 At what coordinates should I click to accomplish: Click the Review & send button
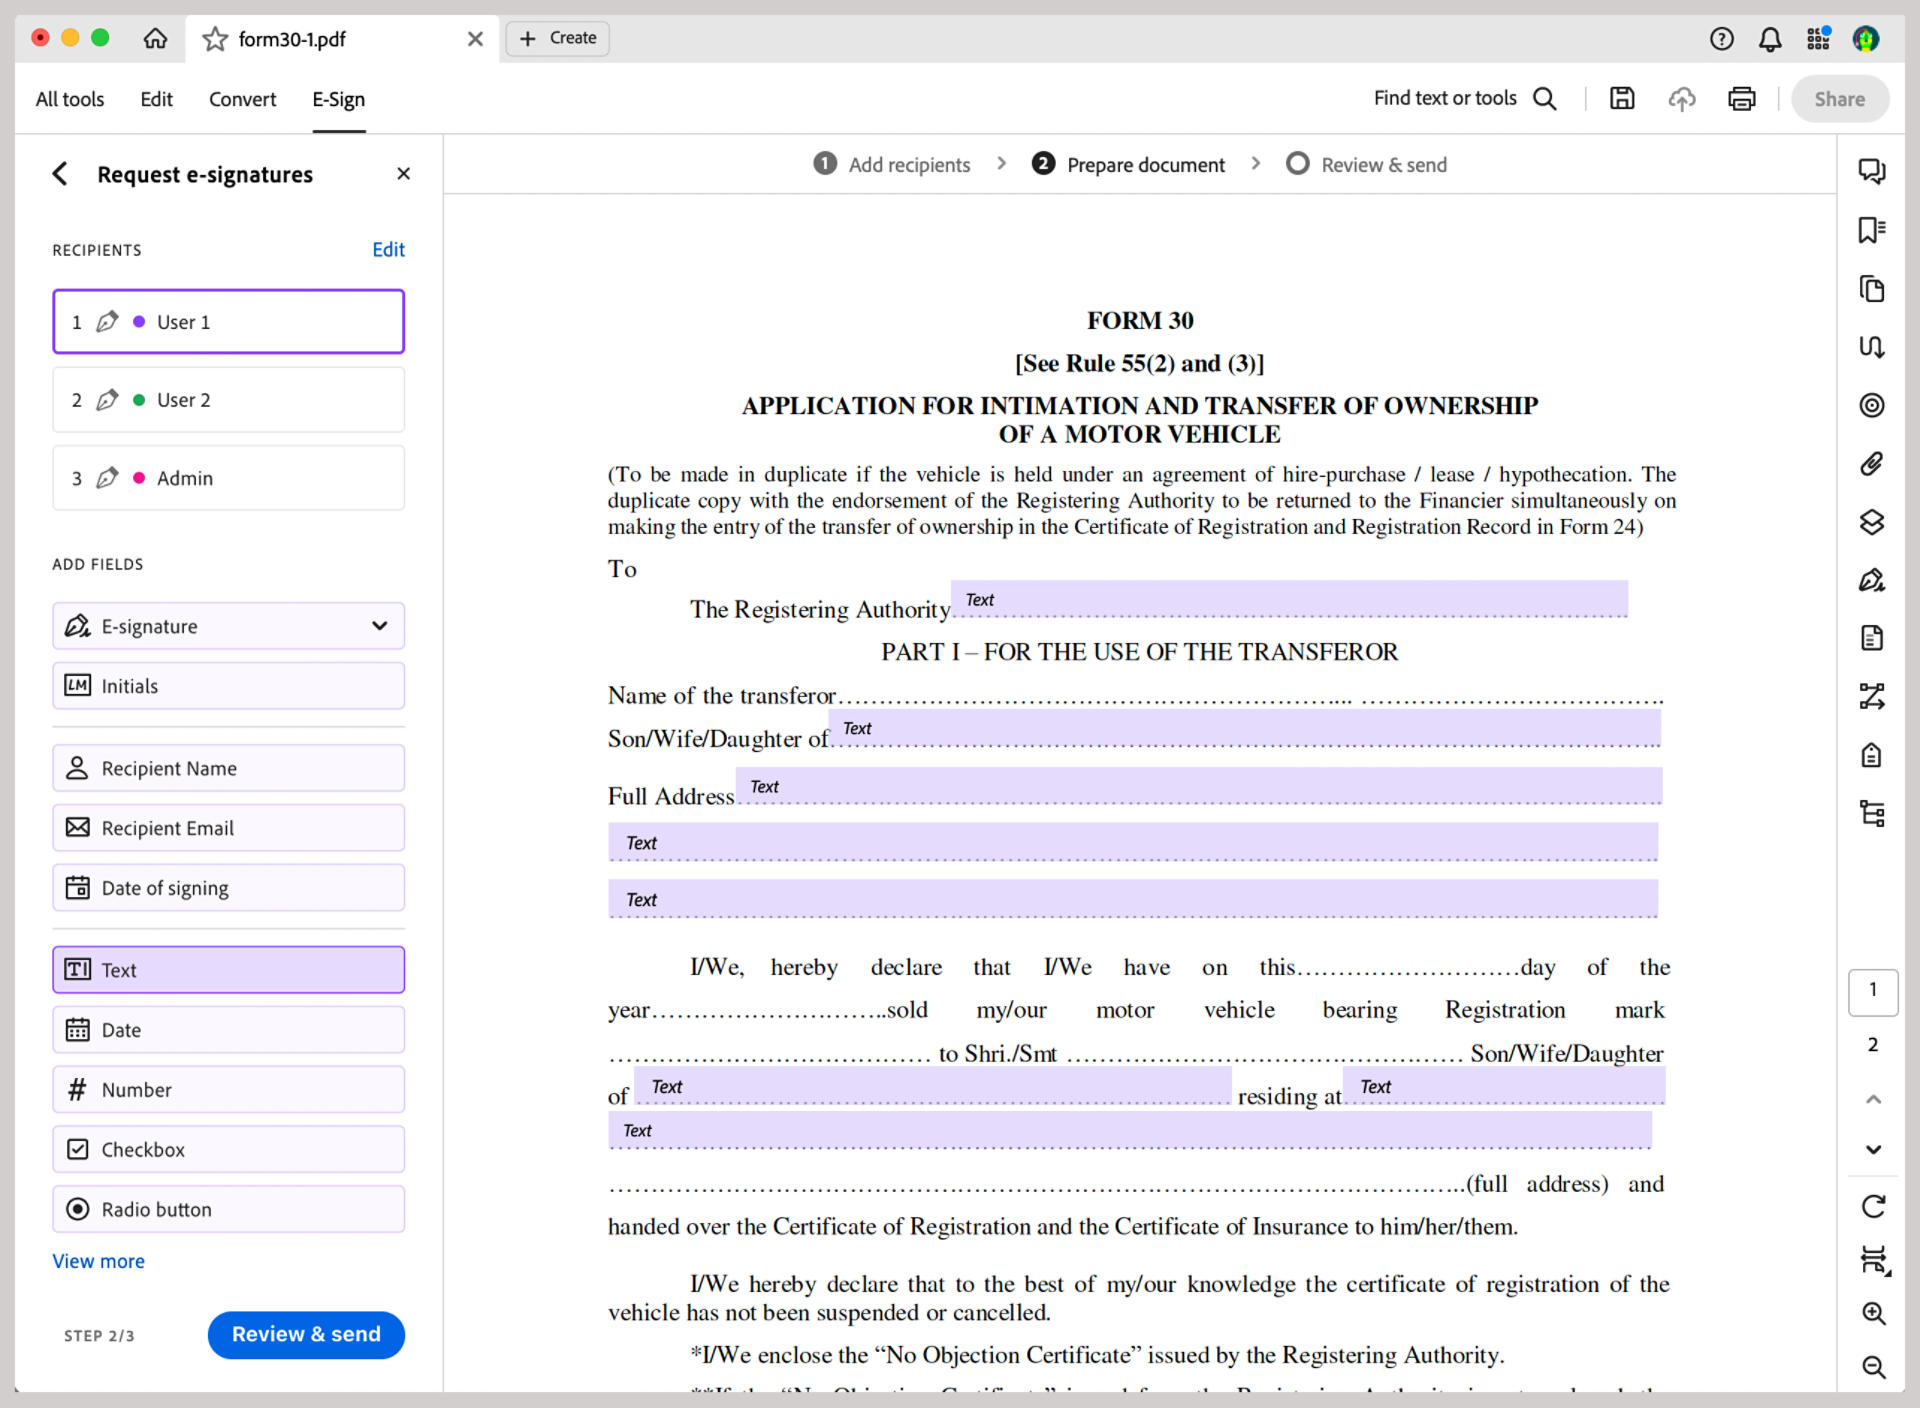click(x=306, y=1334)
